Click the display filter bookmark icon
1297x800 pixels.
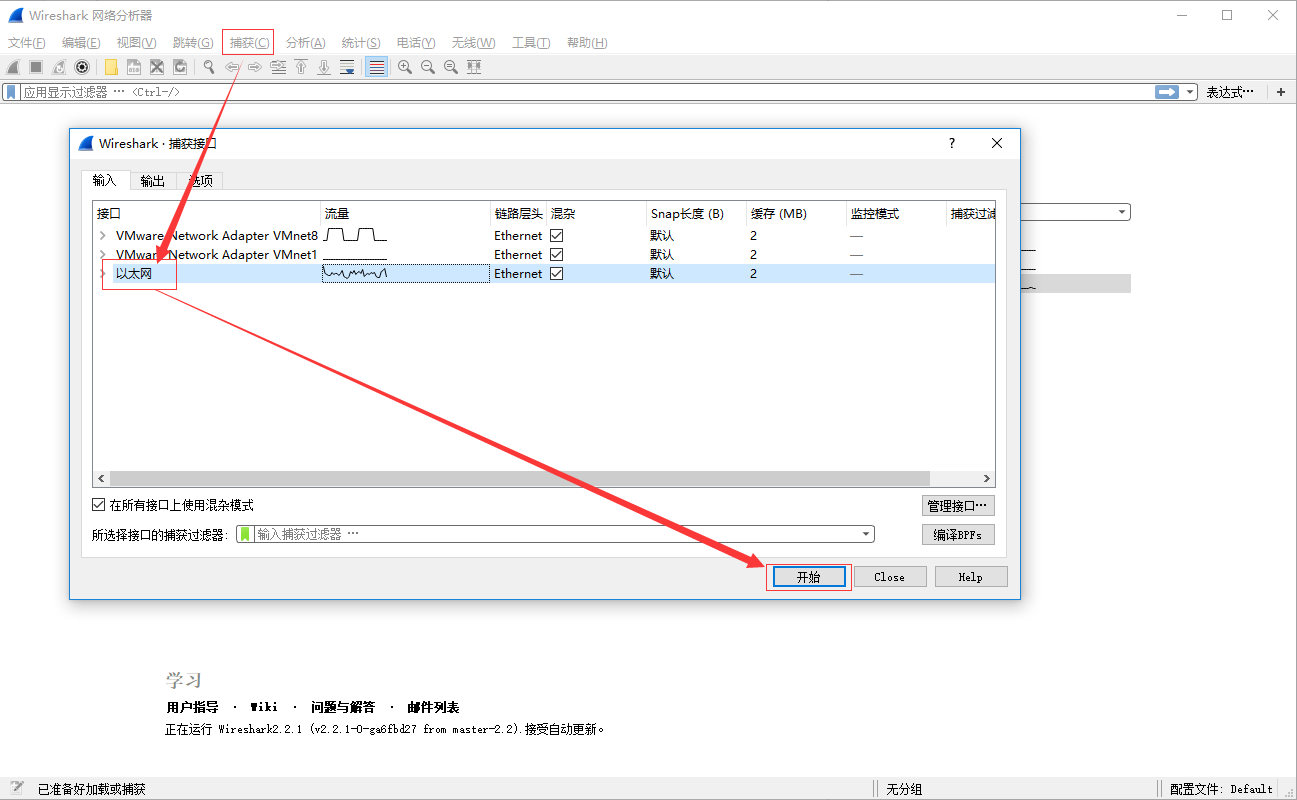[x=11, y=92]
